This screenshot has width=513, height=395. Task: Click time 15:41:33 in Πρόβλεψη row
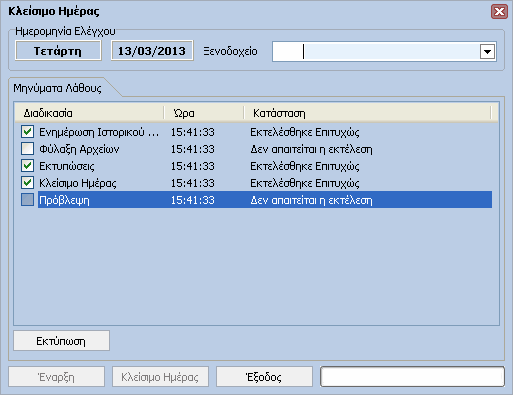coord(193,200)
